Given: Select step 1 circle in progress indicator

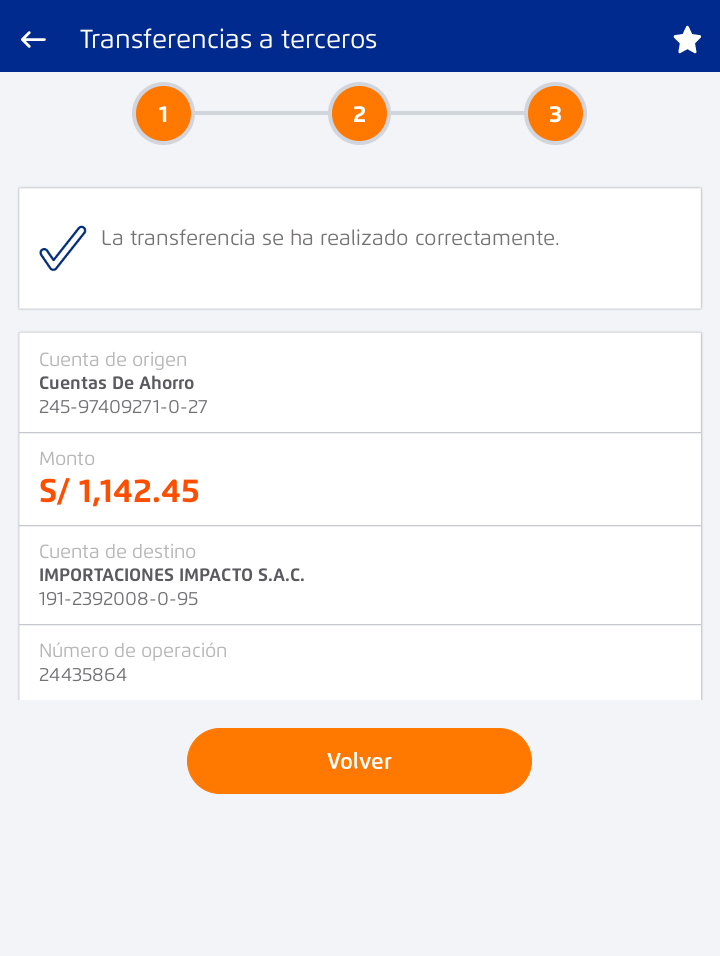Looking at the screenshot, I should tap(163, 114).
